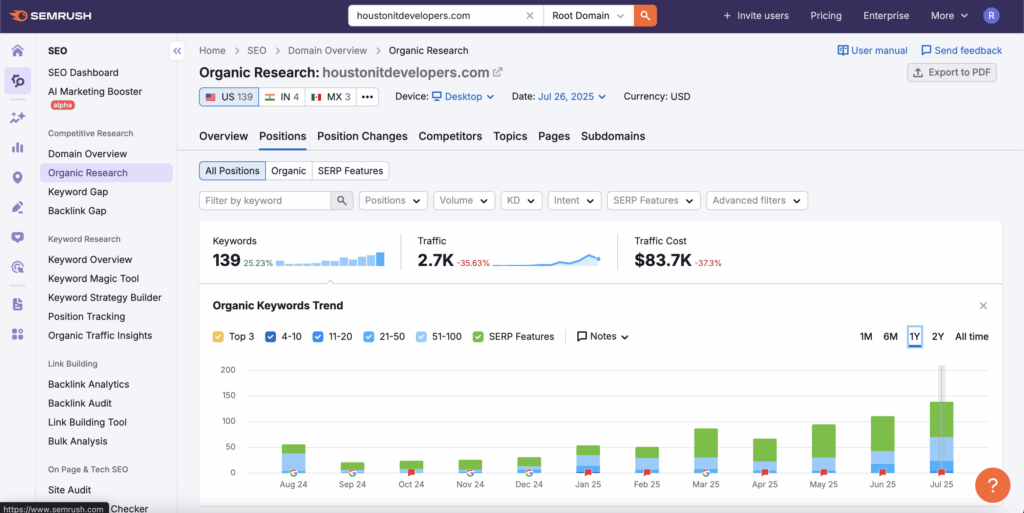The height and width of the screenshot is (513, 1024).
Task: Open the user avatar R menu
Action: pos(991,16)
